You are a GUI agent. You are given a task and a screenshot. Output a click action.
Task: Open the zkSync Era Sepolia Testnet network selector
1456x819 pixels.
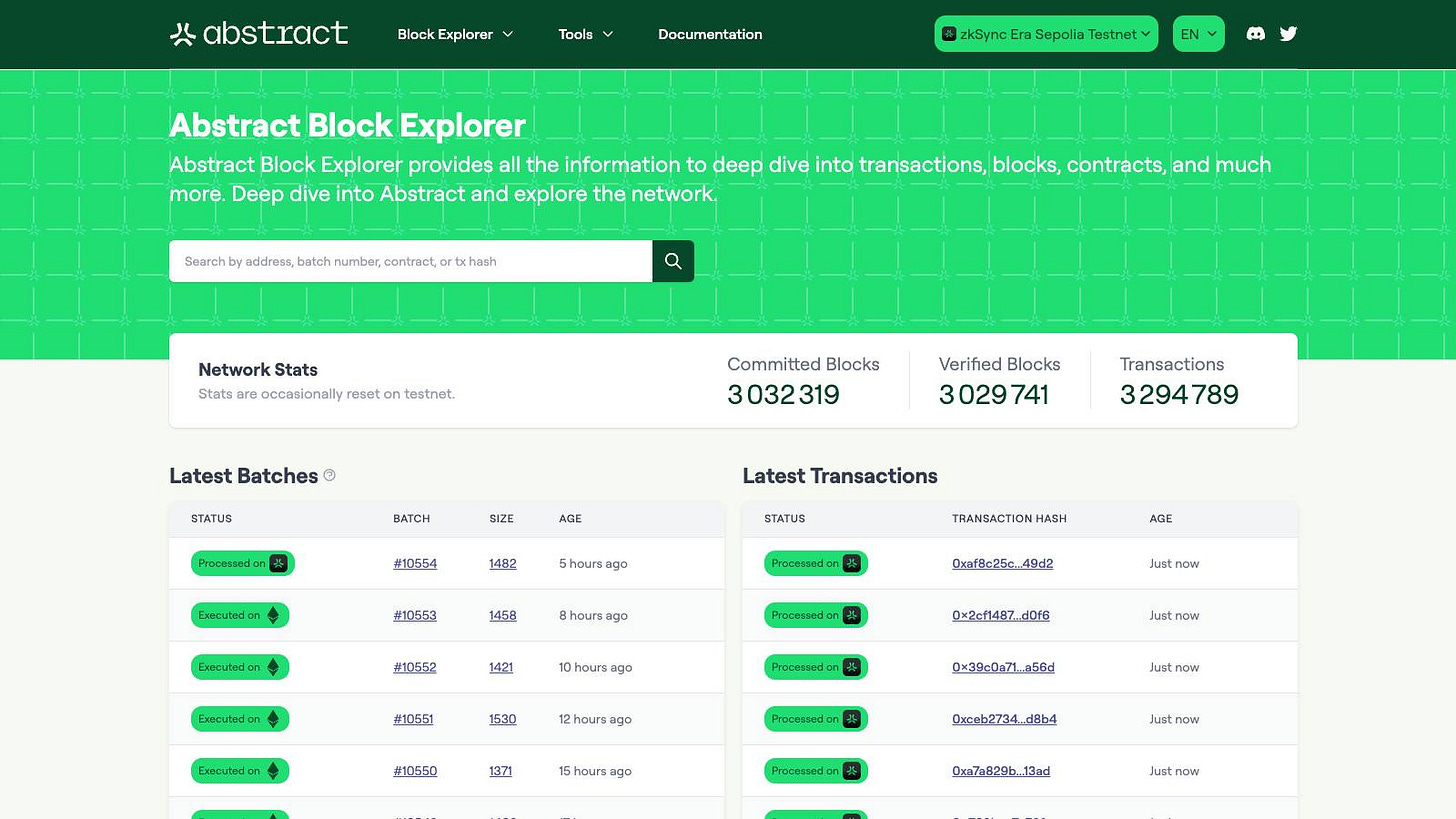[x=1046, y=34]
